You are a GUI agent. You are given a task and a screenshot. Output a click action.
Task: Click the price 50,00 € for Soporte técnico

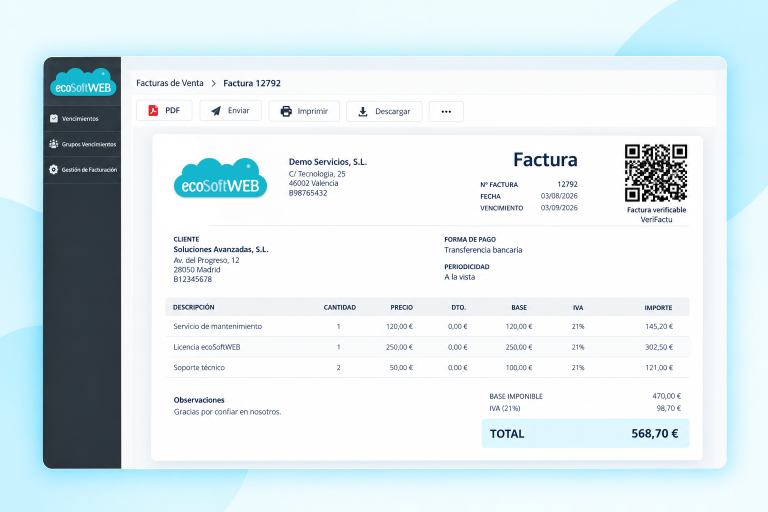coord(401,367)
